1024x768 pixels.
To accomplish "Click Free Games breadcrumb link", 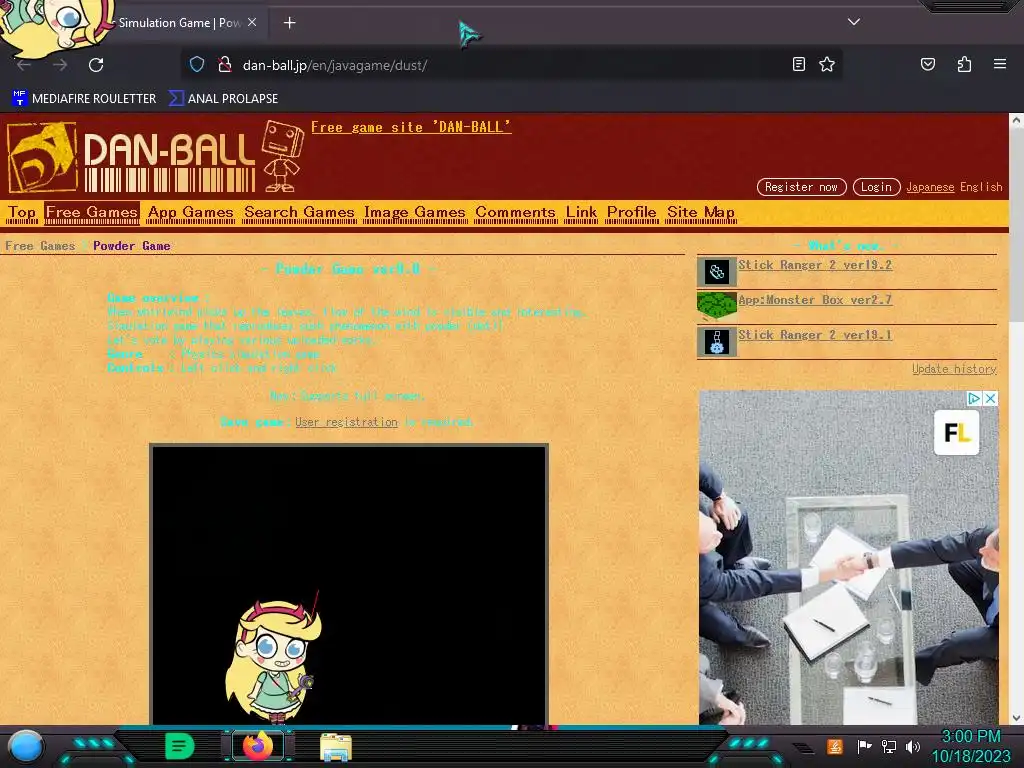I will tap(40, 246).
